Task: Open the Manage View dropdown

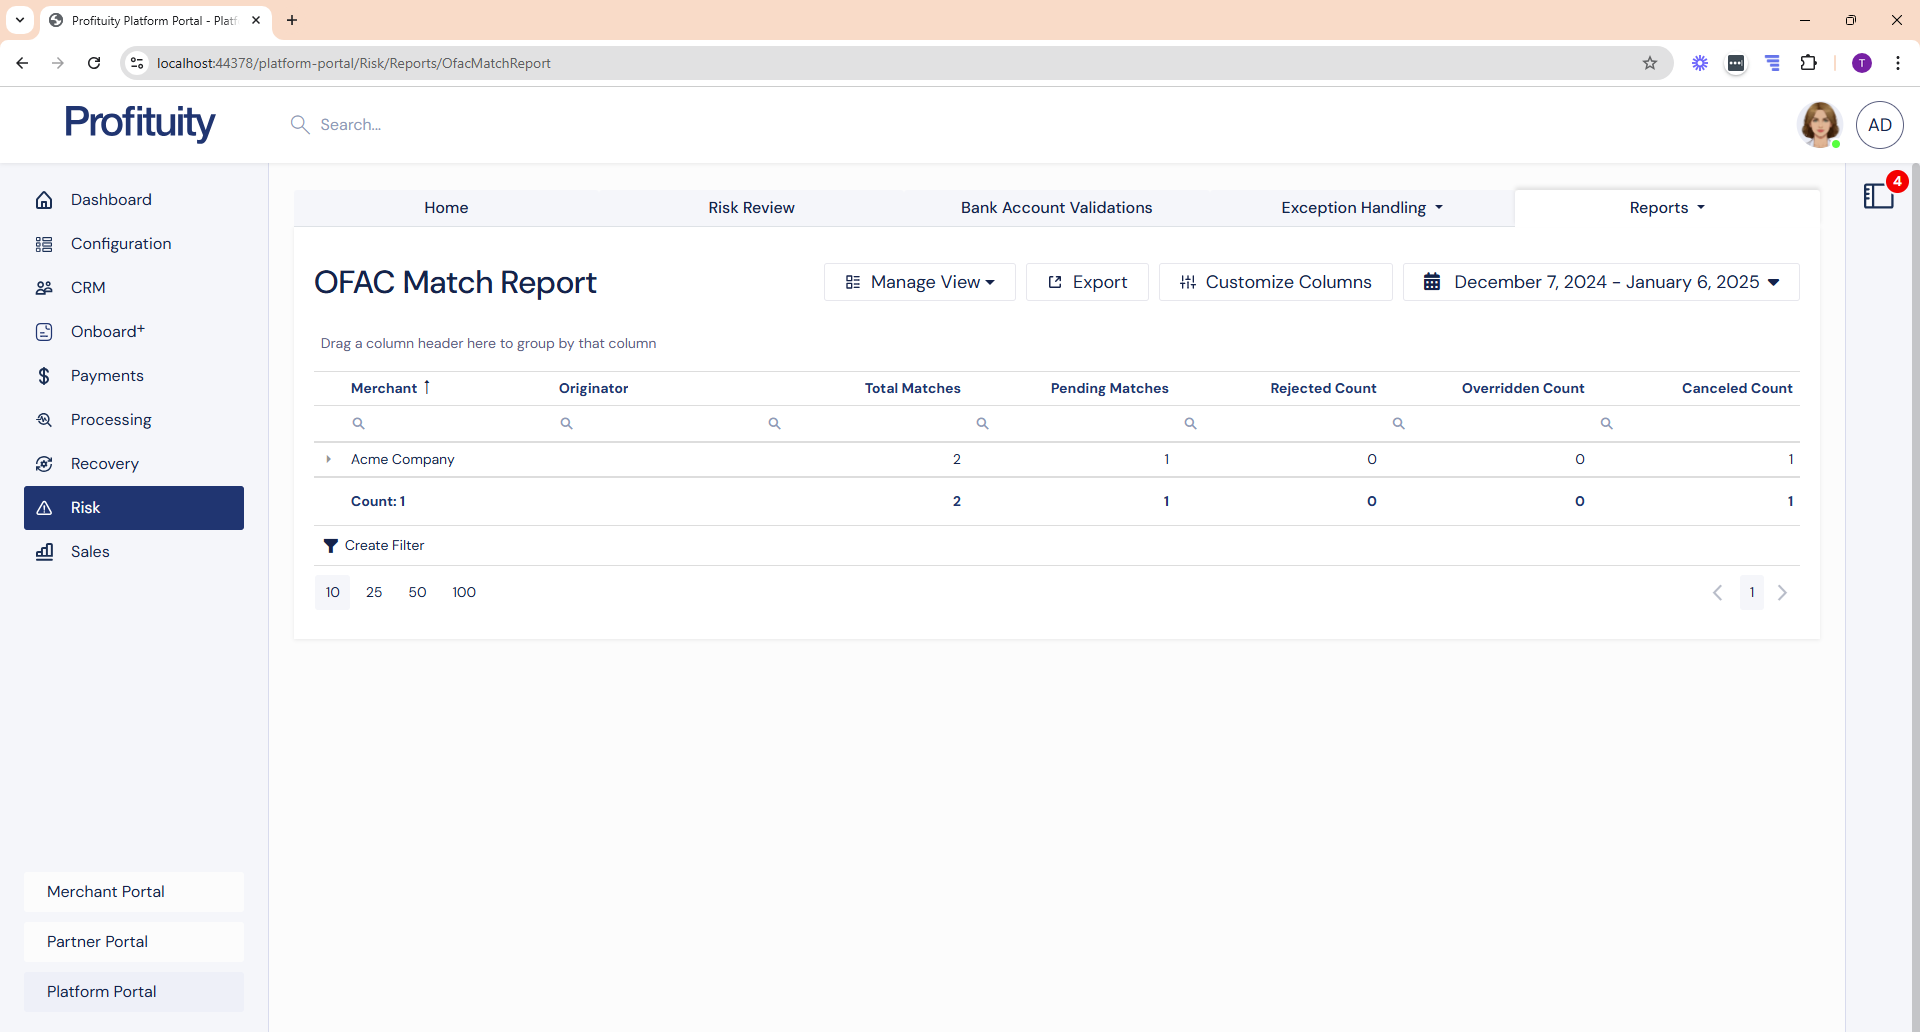Action: (x=919, y=282)
